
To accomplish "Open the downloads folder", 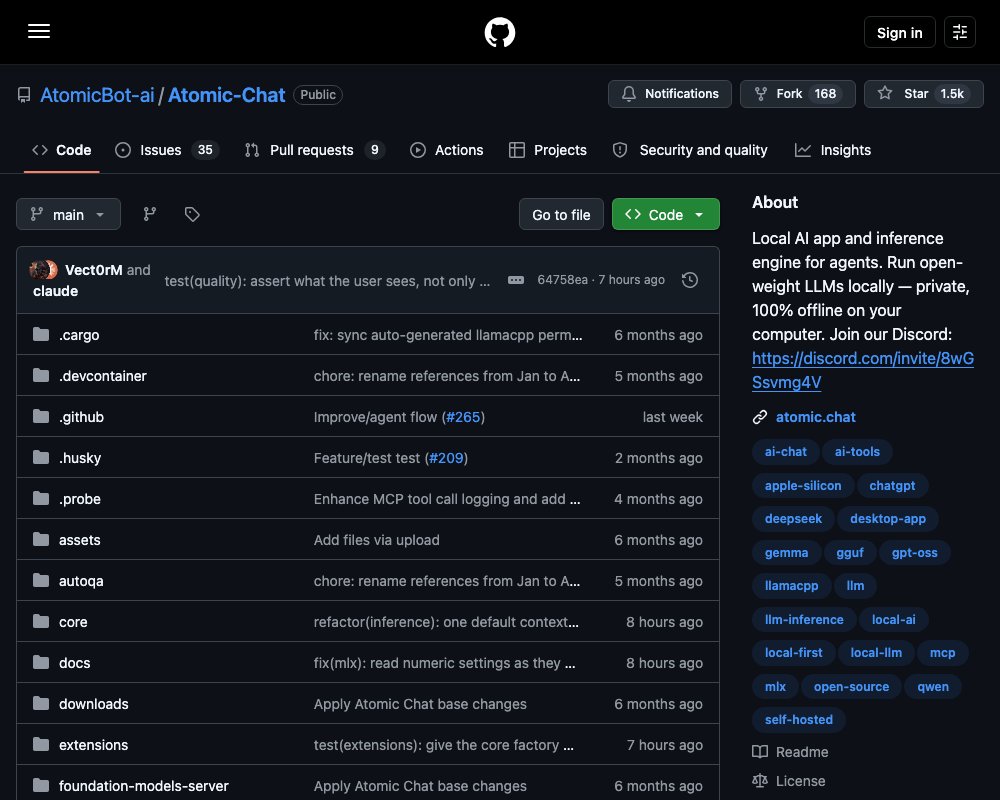I will point(94,704).
